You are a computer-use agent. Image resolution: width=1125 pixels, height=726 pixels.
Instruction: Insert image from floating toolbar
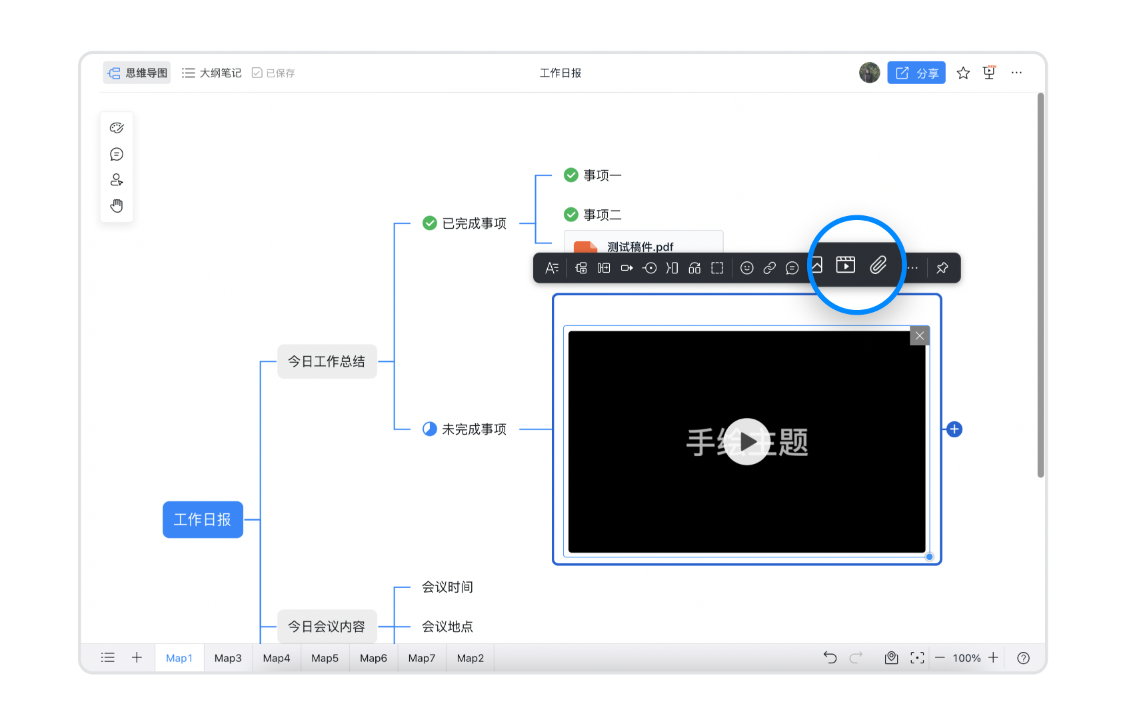(x=816, y=265)
